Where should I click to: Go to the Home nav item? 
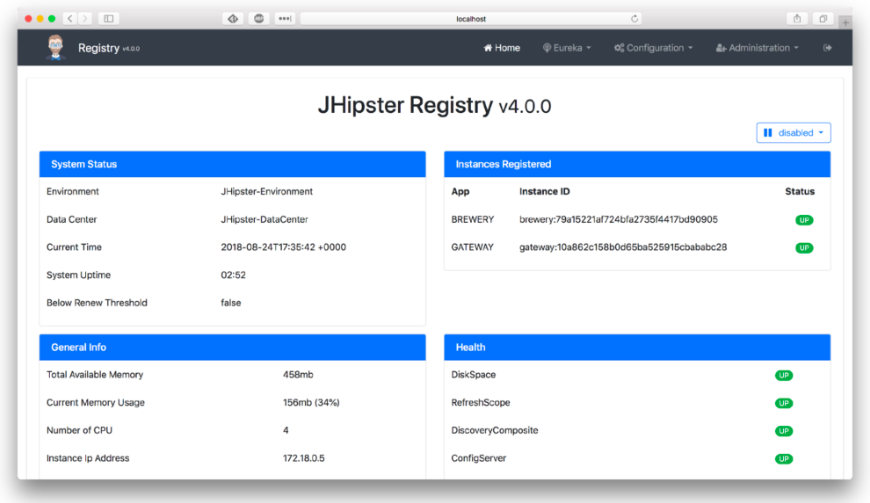click(x=502, y=48)
